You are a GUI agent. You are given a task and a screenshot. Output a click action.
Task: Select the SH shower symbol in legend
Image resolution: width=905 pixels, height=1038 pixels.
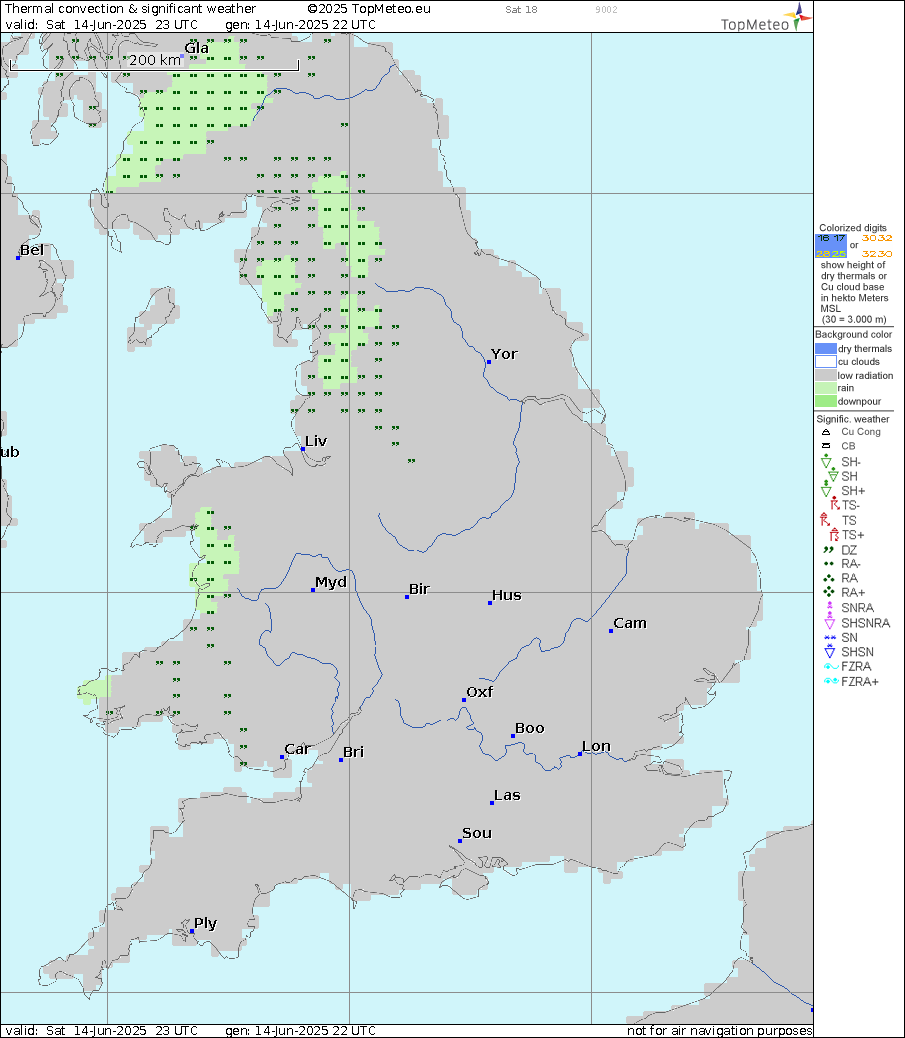[832, 475]
